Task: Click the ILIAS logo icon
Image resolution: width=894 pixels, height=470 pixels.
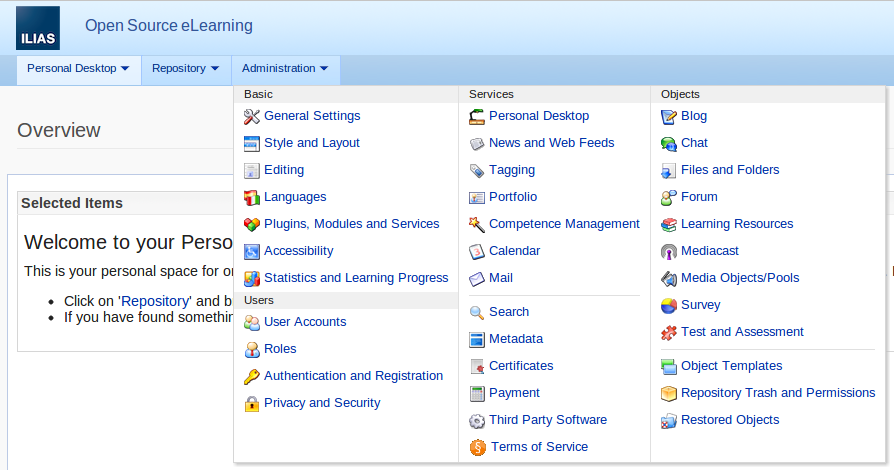Action: pyautogui.click(x=38, y=28)
